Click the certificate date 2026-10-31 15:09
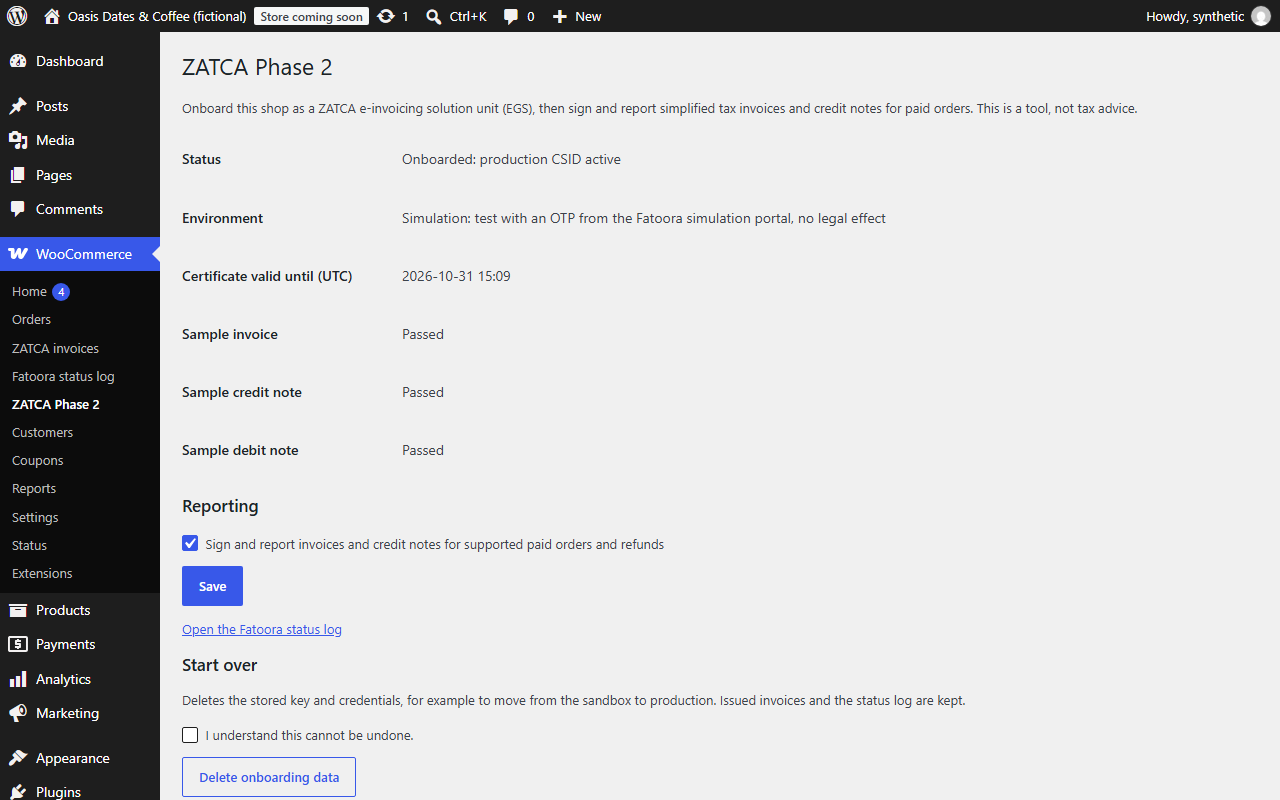1280x800 pixels. [x=456, y=276]
